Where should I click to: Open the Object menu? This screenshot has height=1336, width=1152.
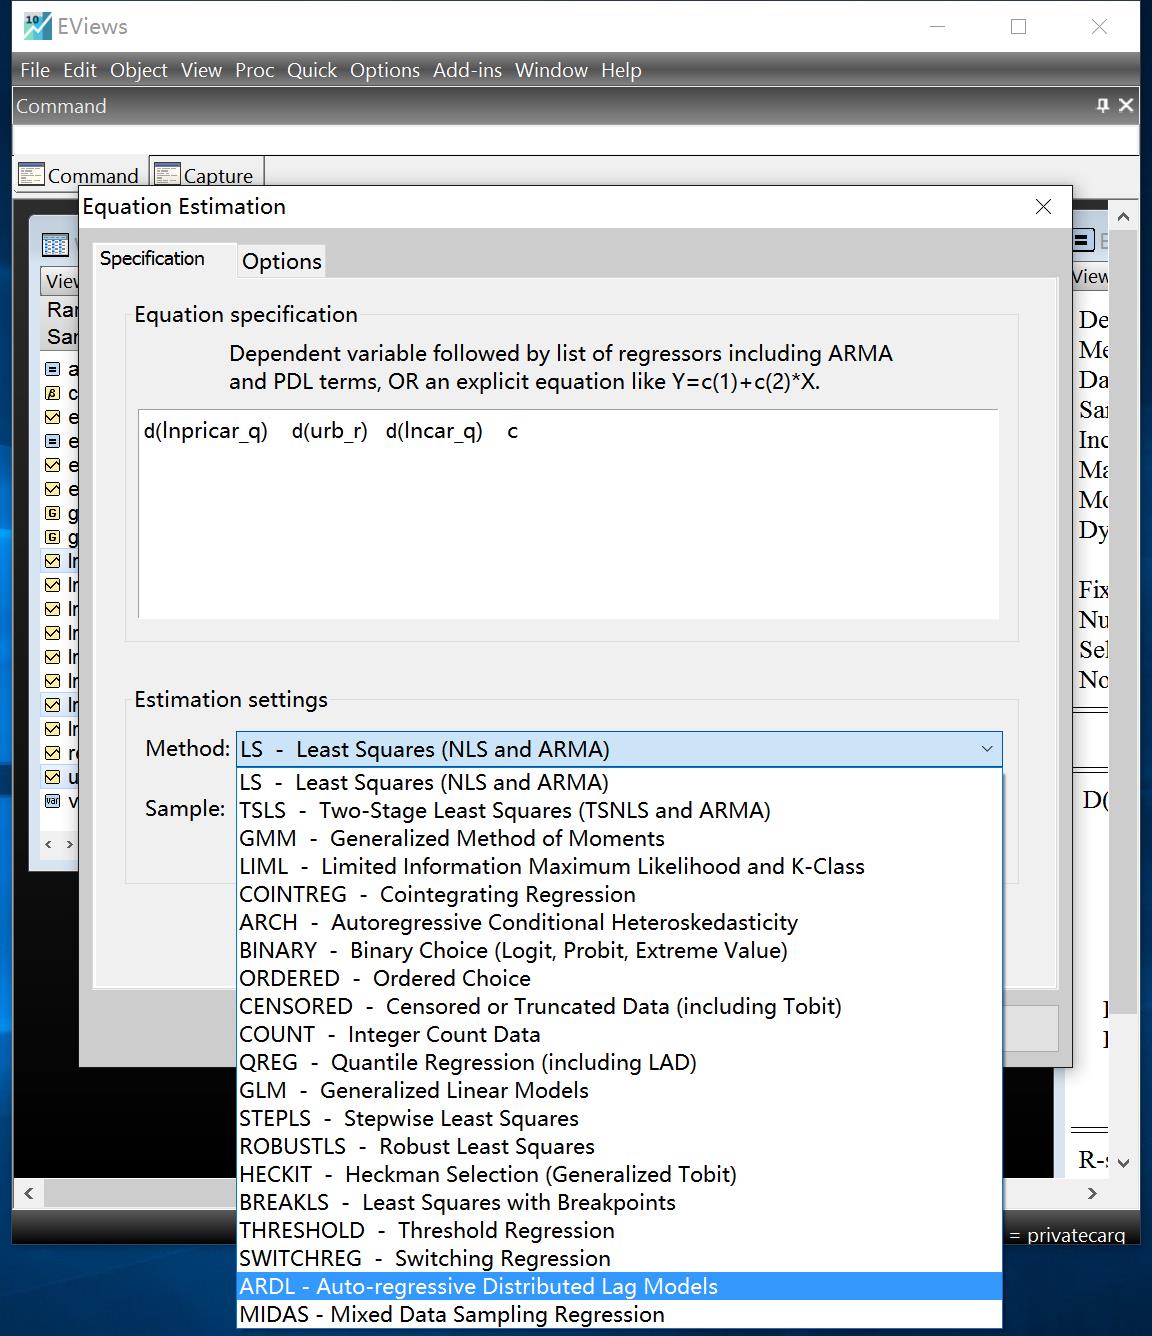click(x=139, y=70)
